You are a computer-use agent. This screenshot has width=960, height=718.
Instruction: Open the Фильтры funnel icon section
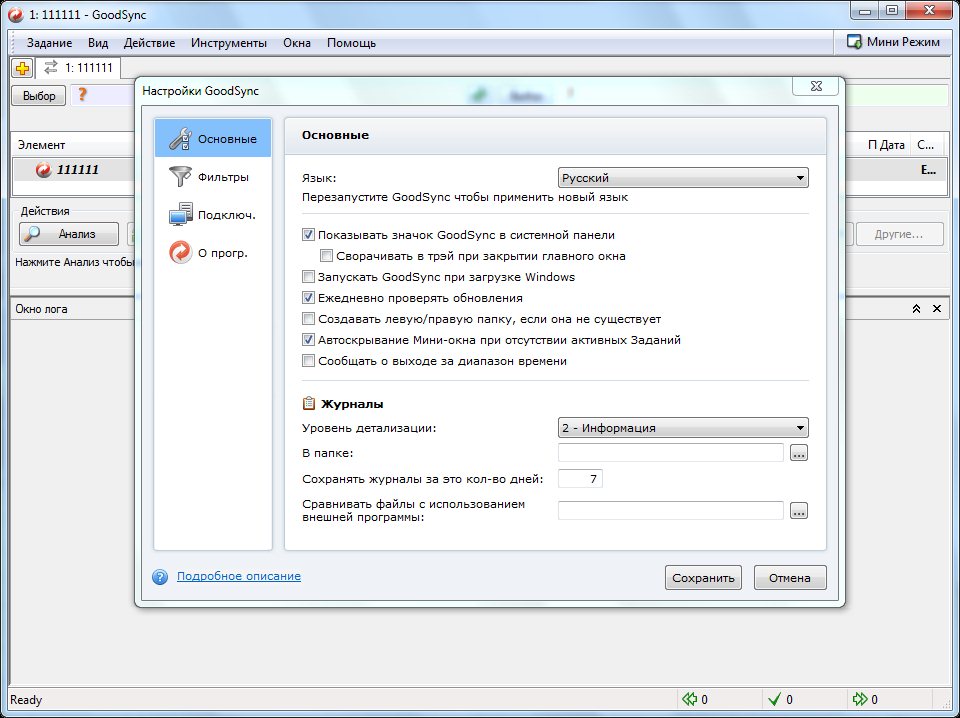click(x=180, y=177)
